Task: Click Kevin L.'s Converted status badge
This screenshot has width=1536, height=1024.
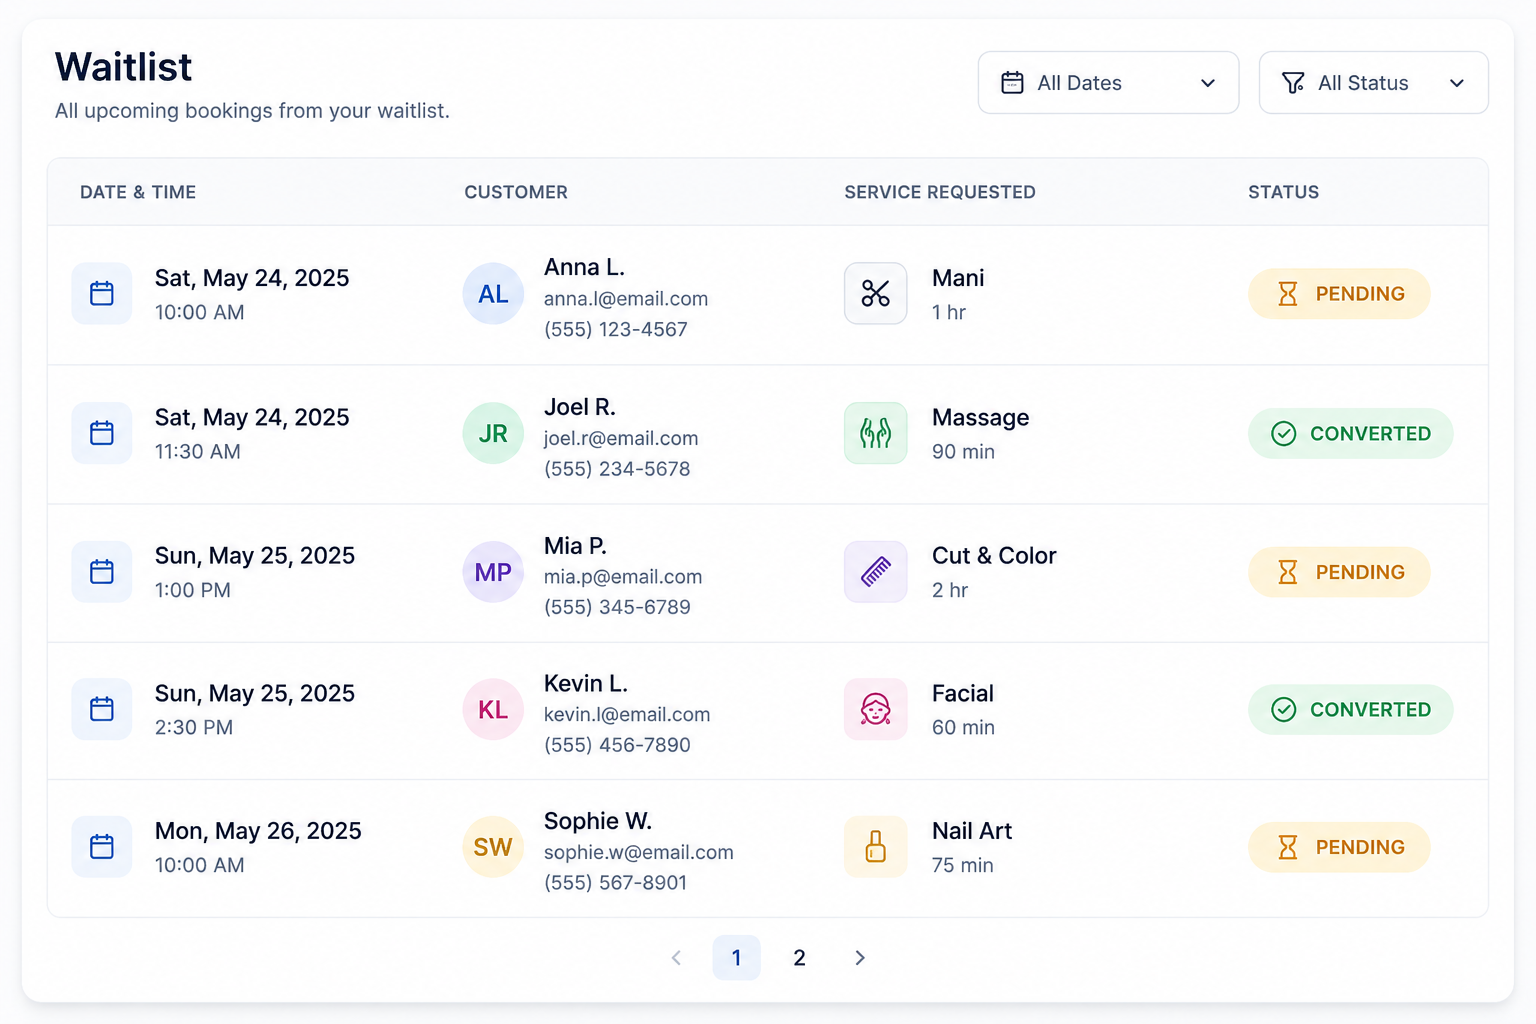Action: (1350, 709)
